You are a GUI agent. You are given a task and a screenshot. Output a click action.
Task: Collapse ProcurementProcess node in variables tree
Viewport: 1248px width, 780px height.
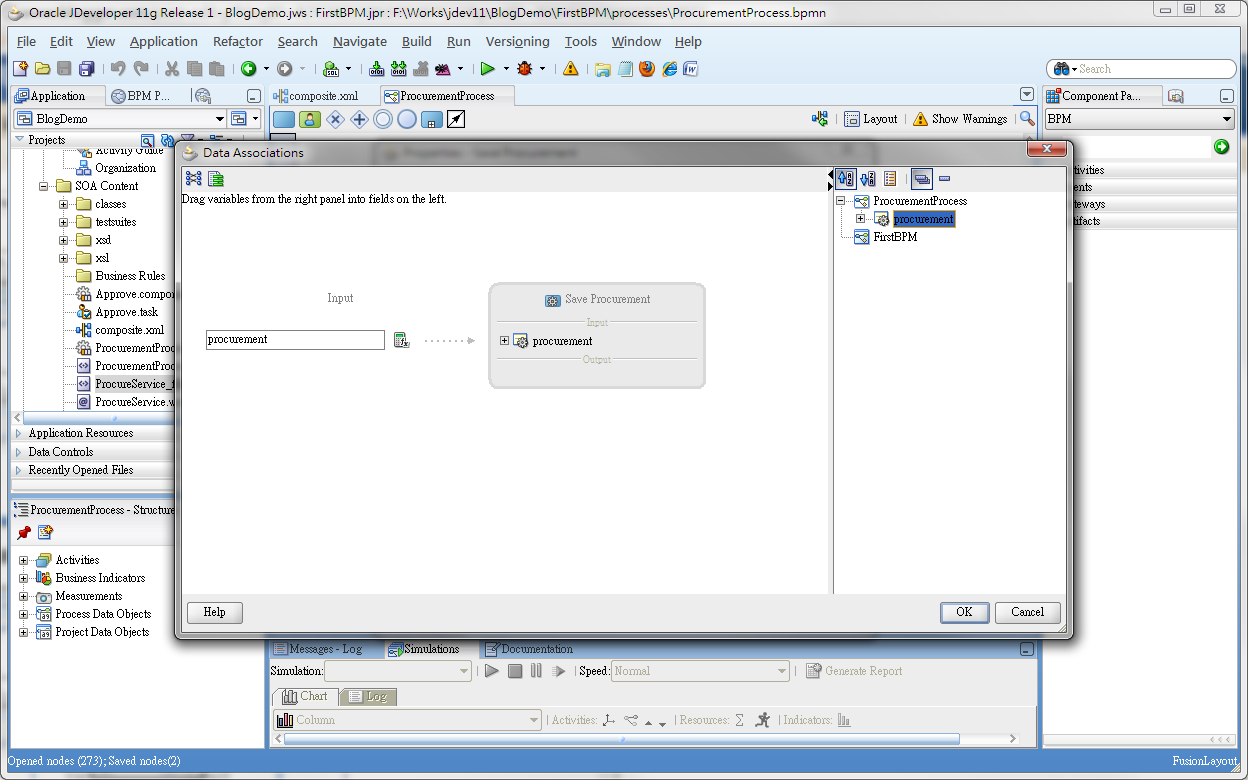coord(840,201)
